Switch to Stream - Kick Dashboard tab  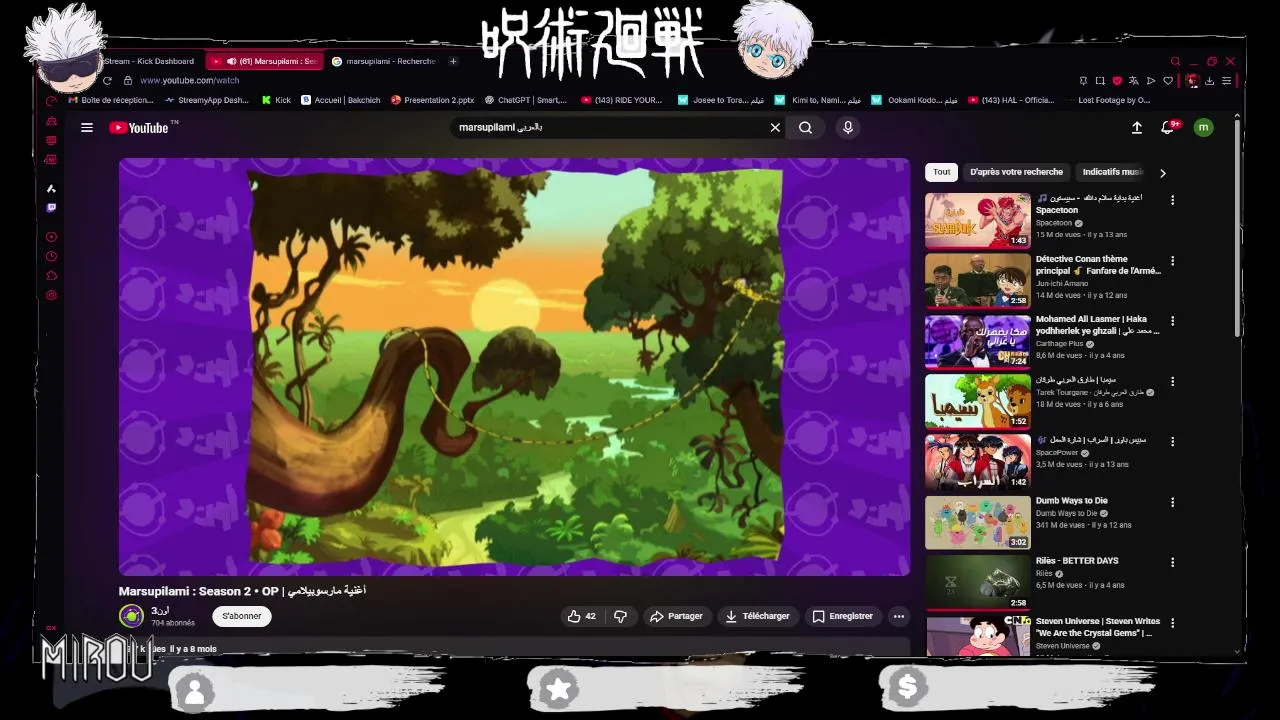[149, 61]
